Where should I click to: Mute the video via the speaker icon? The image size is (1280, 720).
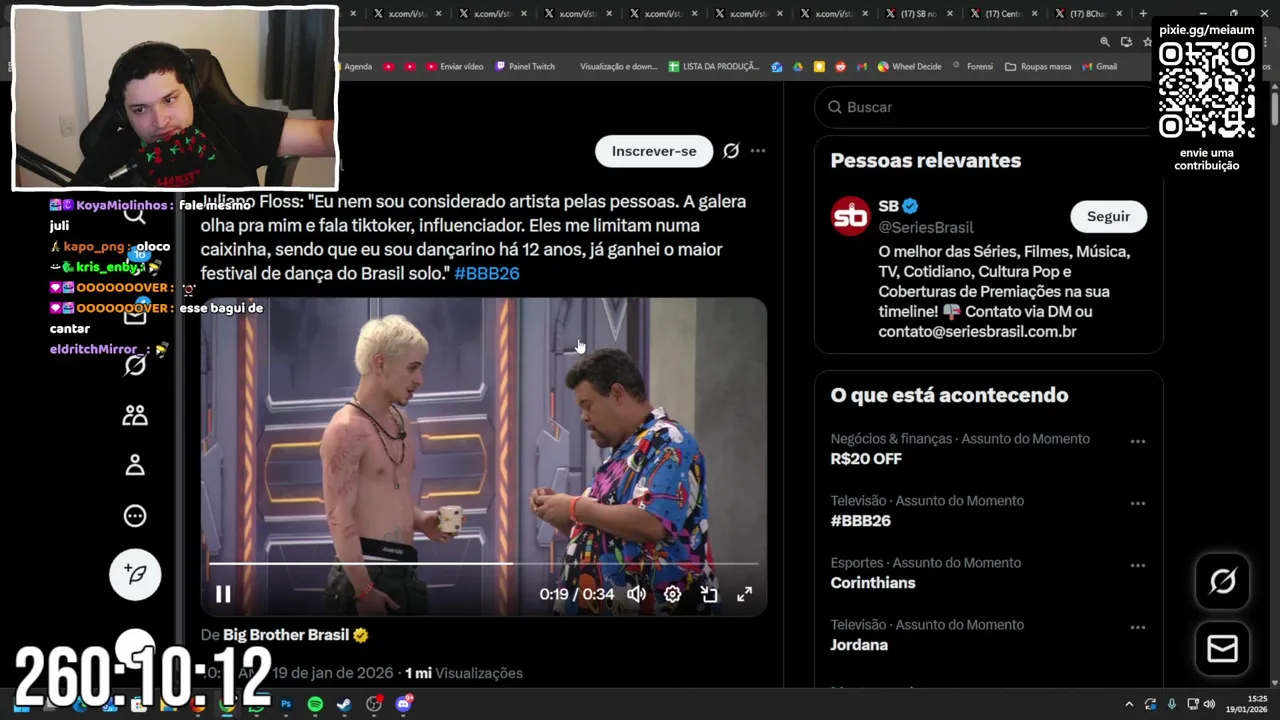click(636, 594)
